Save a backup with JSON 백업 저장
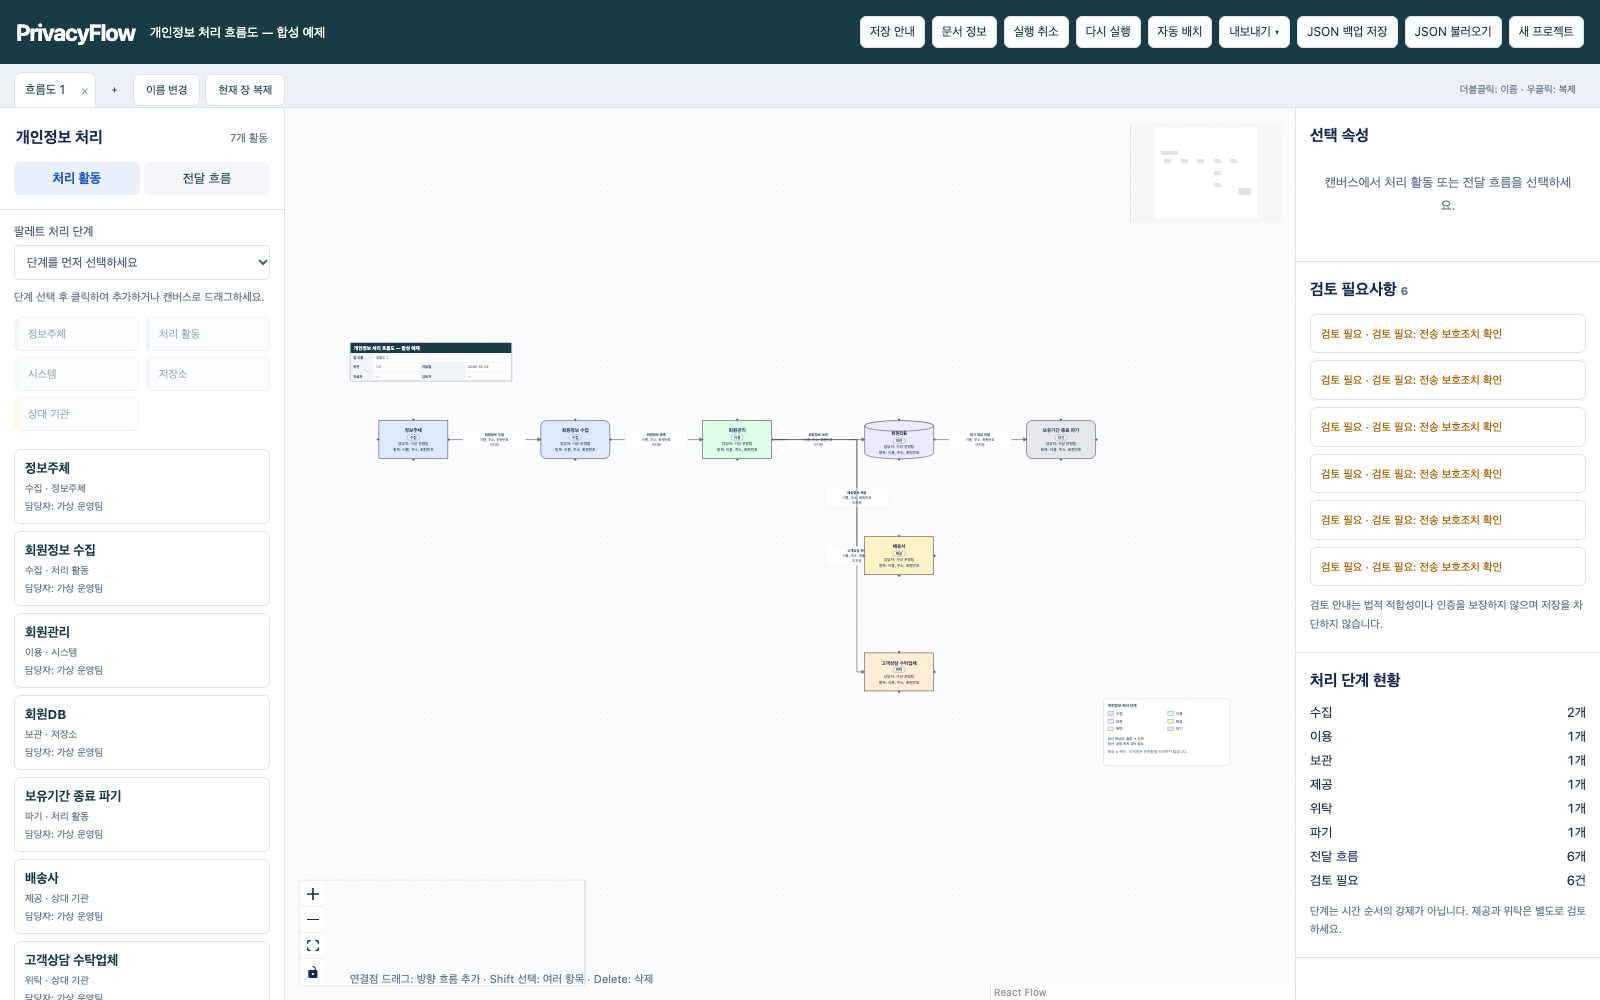 1347,32
